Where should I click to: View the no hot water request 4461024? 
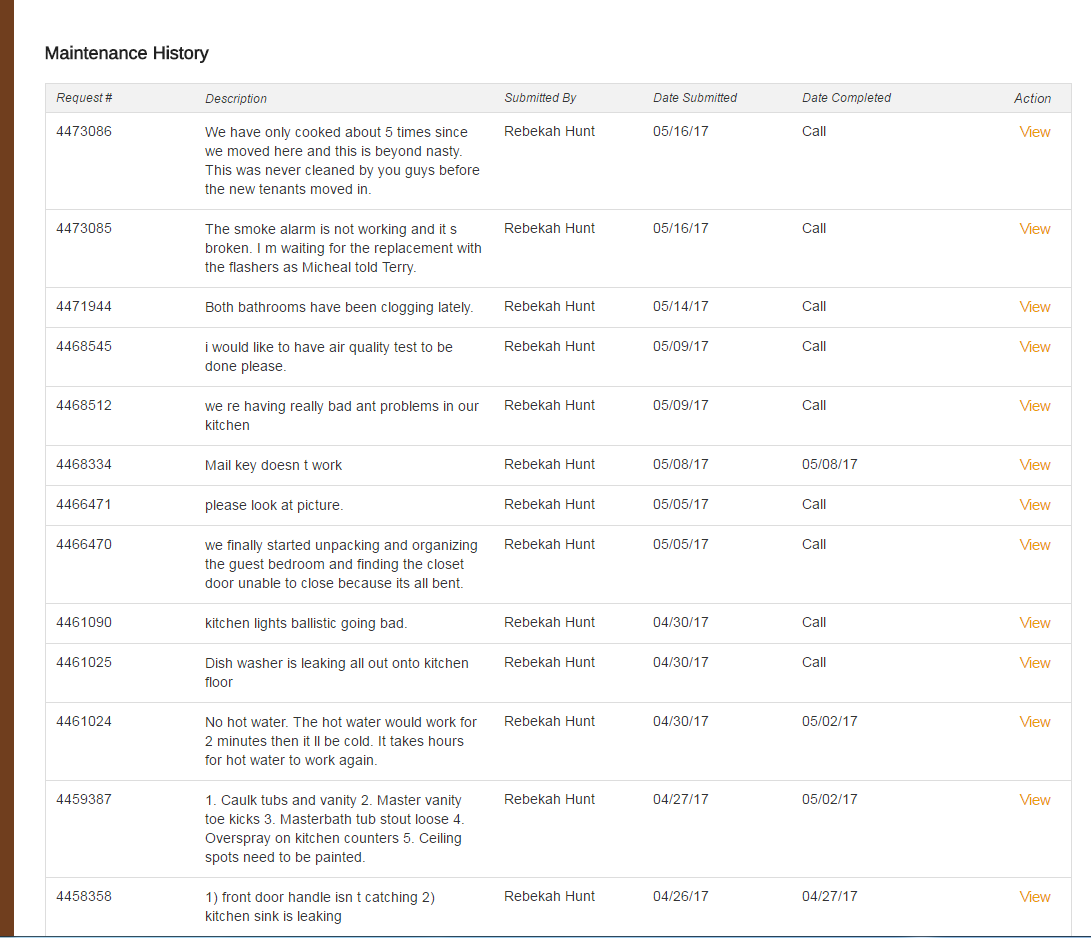1034,722
